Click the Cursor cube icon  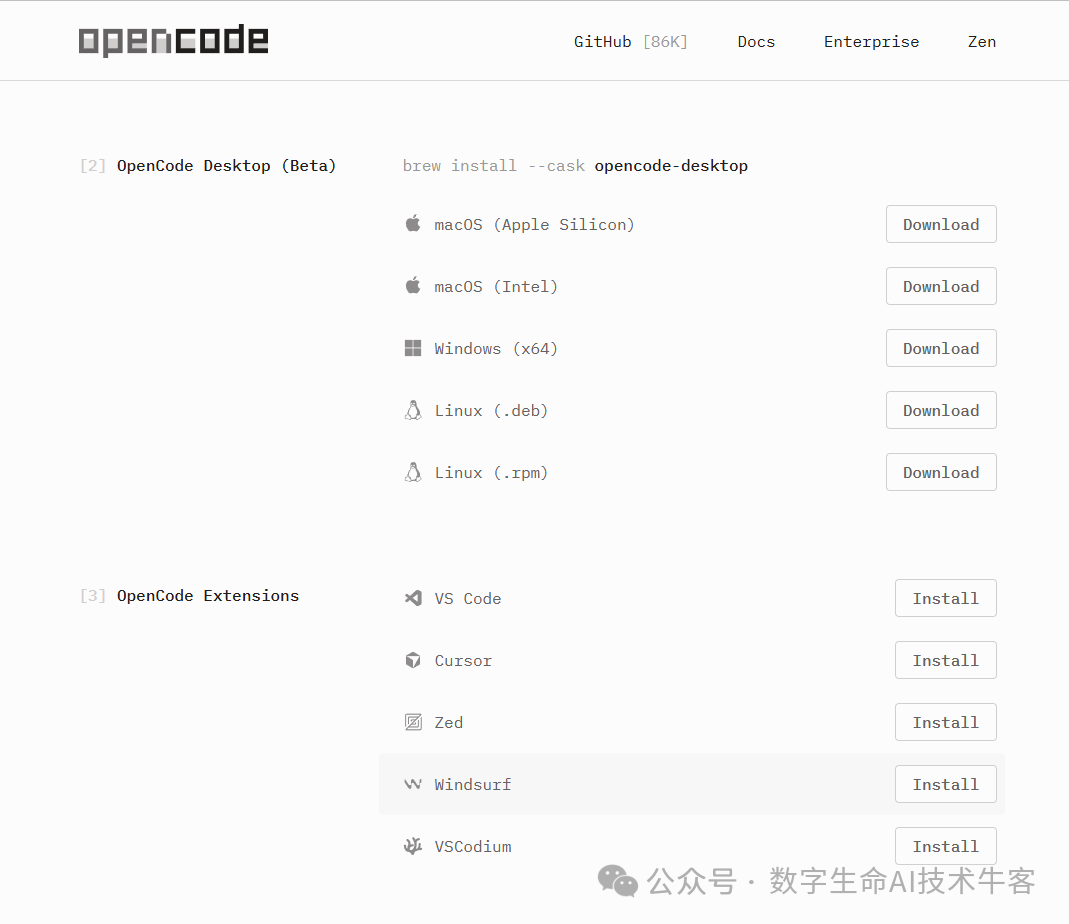[x=413, y=660]
